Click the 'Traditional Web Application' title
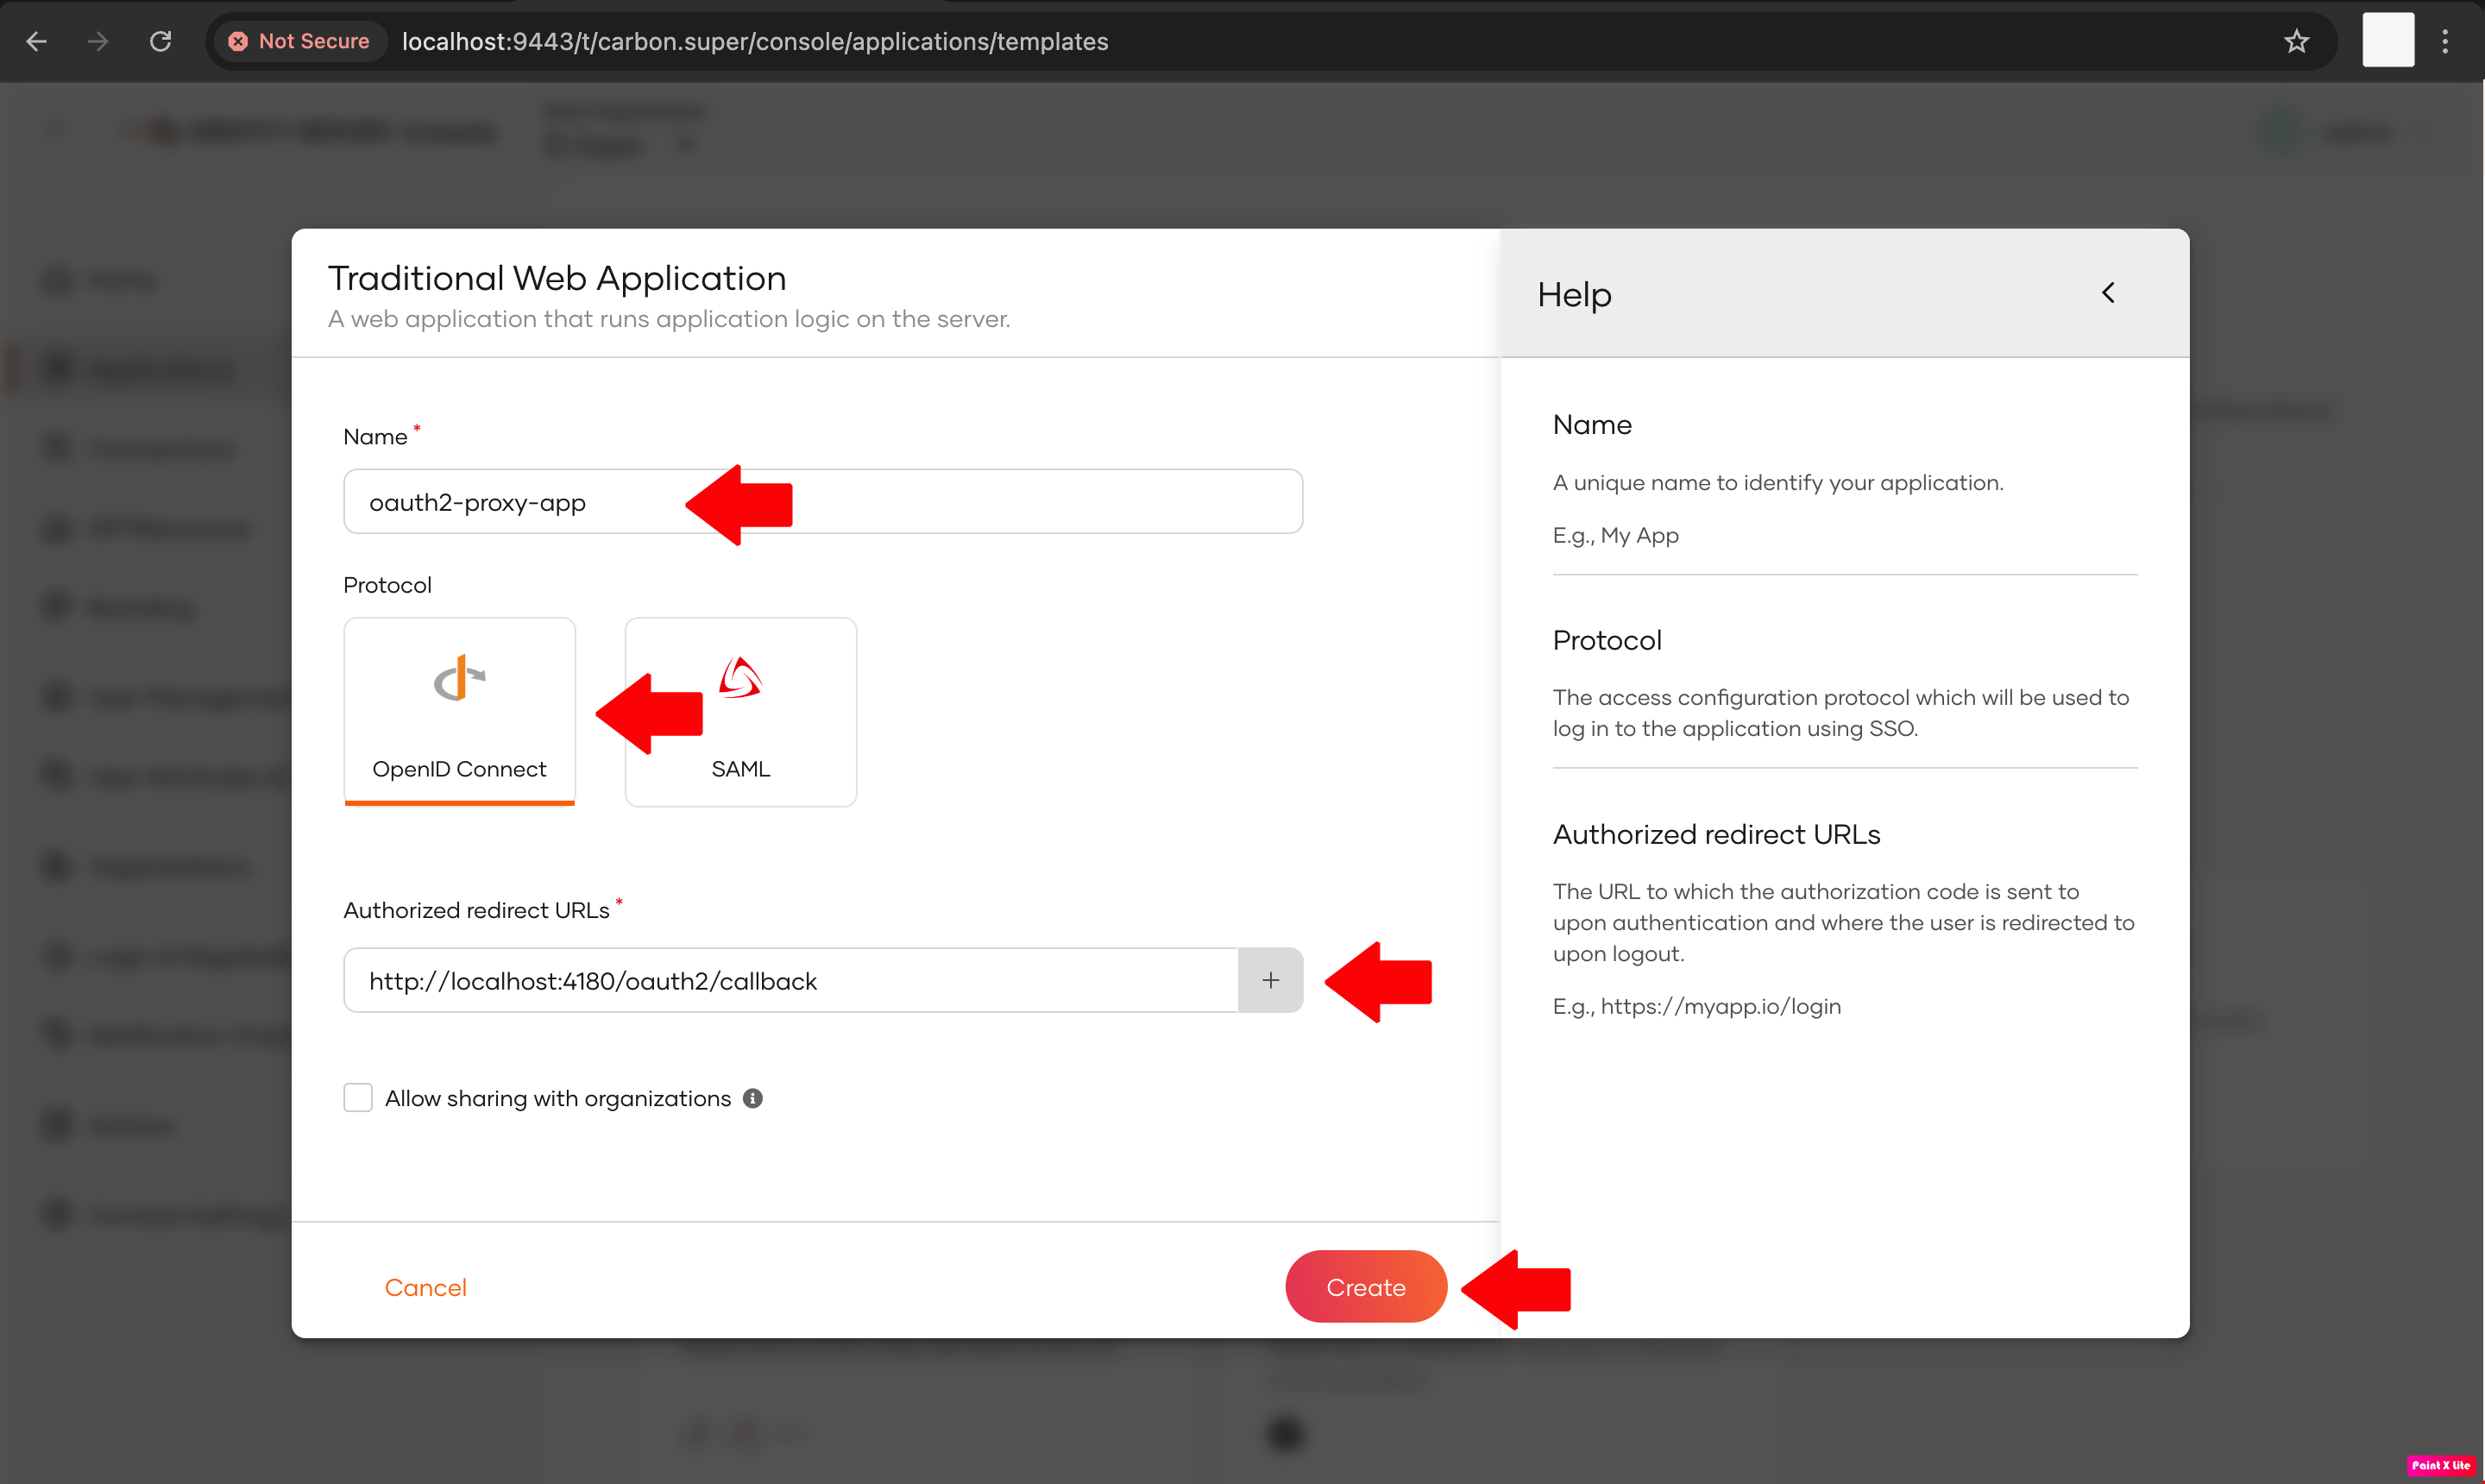The width and height of the screenshot is (2485, 1484). point(557,278)
